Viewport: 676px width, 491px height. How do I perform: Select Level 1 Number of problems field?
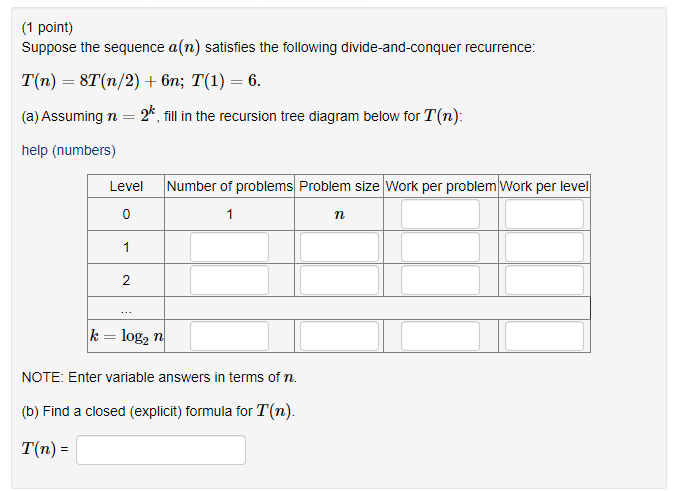[229, 247]
